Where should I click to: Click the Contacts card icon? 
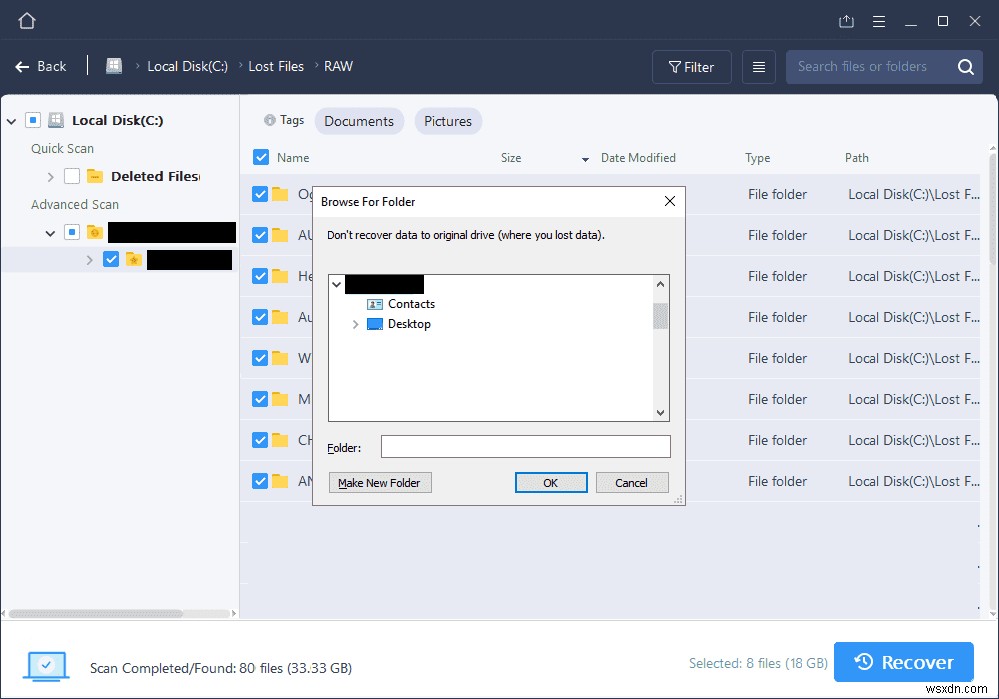(375, 304)
